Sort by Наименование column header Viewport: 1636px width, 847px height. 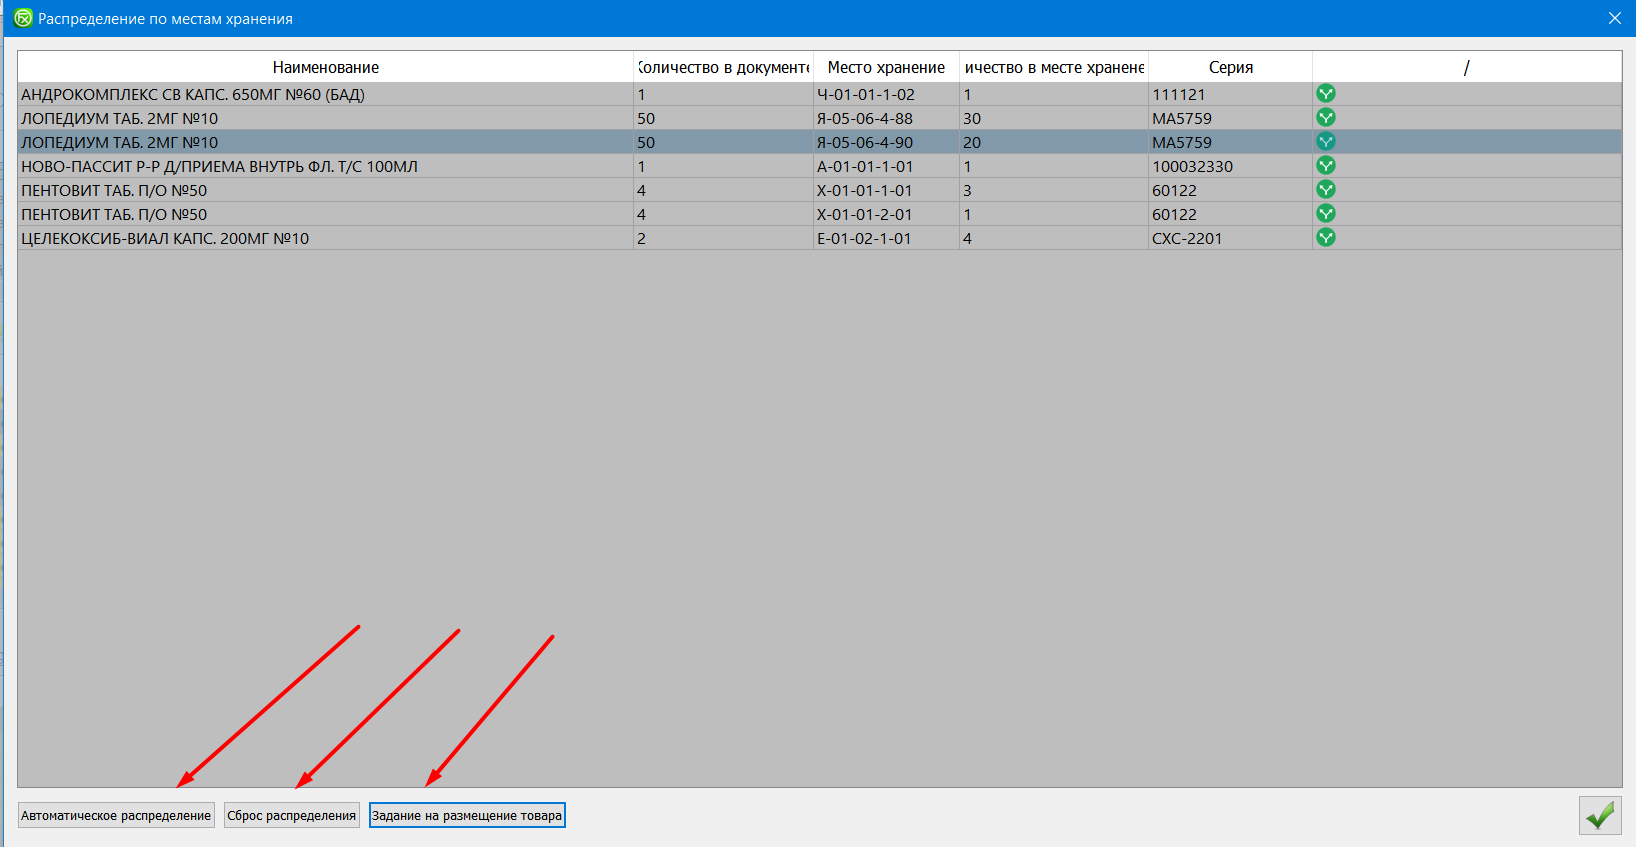[x=325, y=67]
